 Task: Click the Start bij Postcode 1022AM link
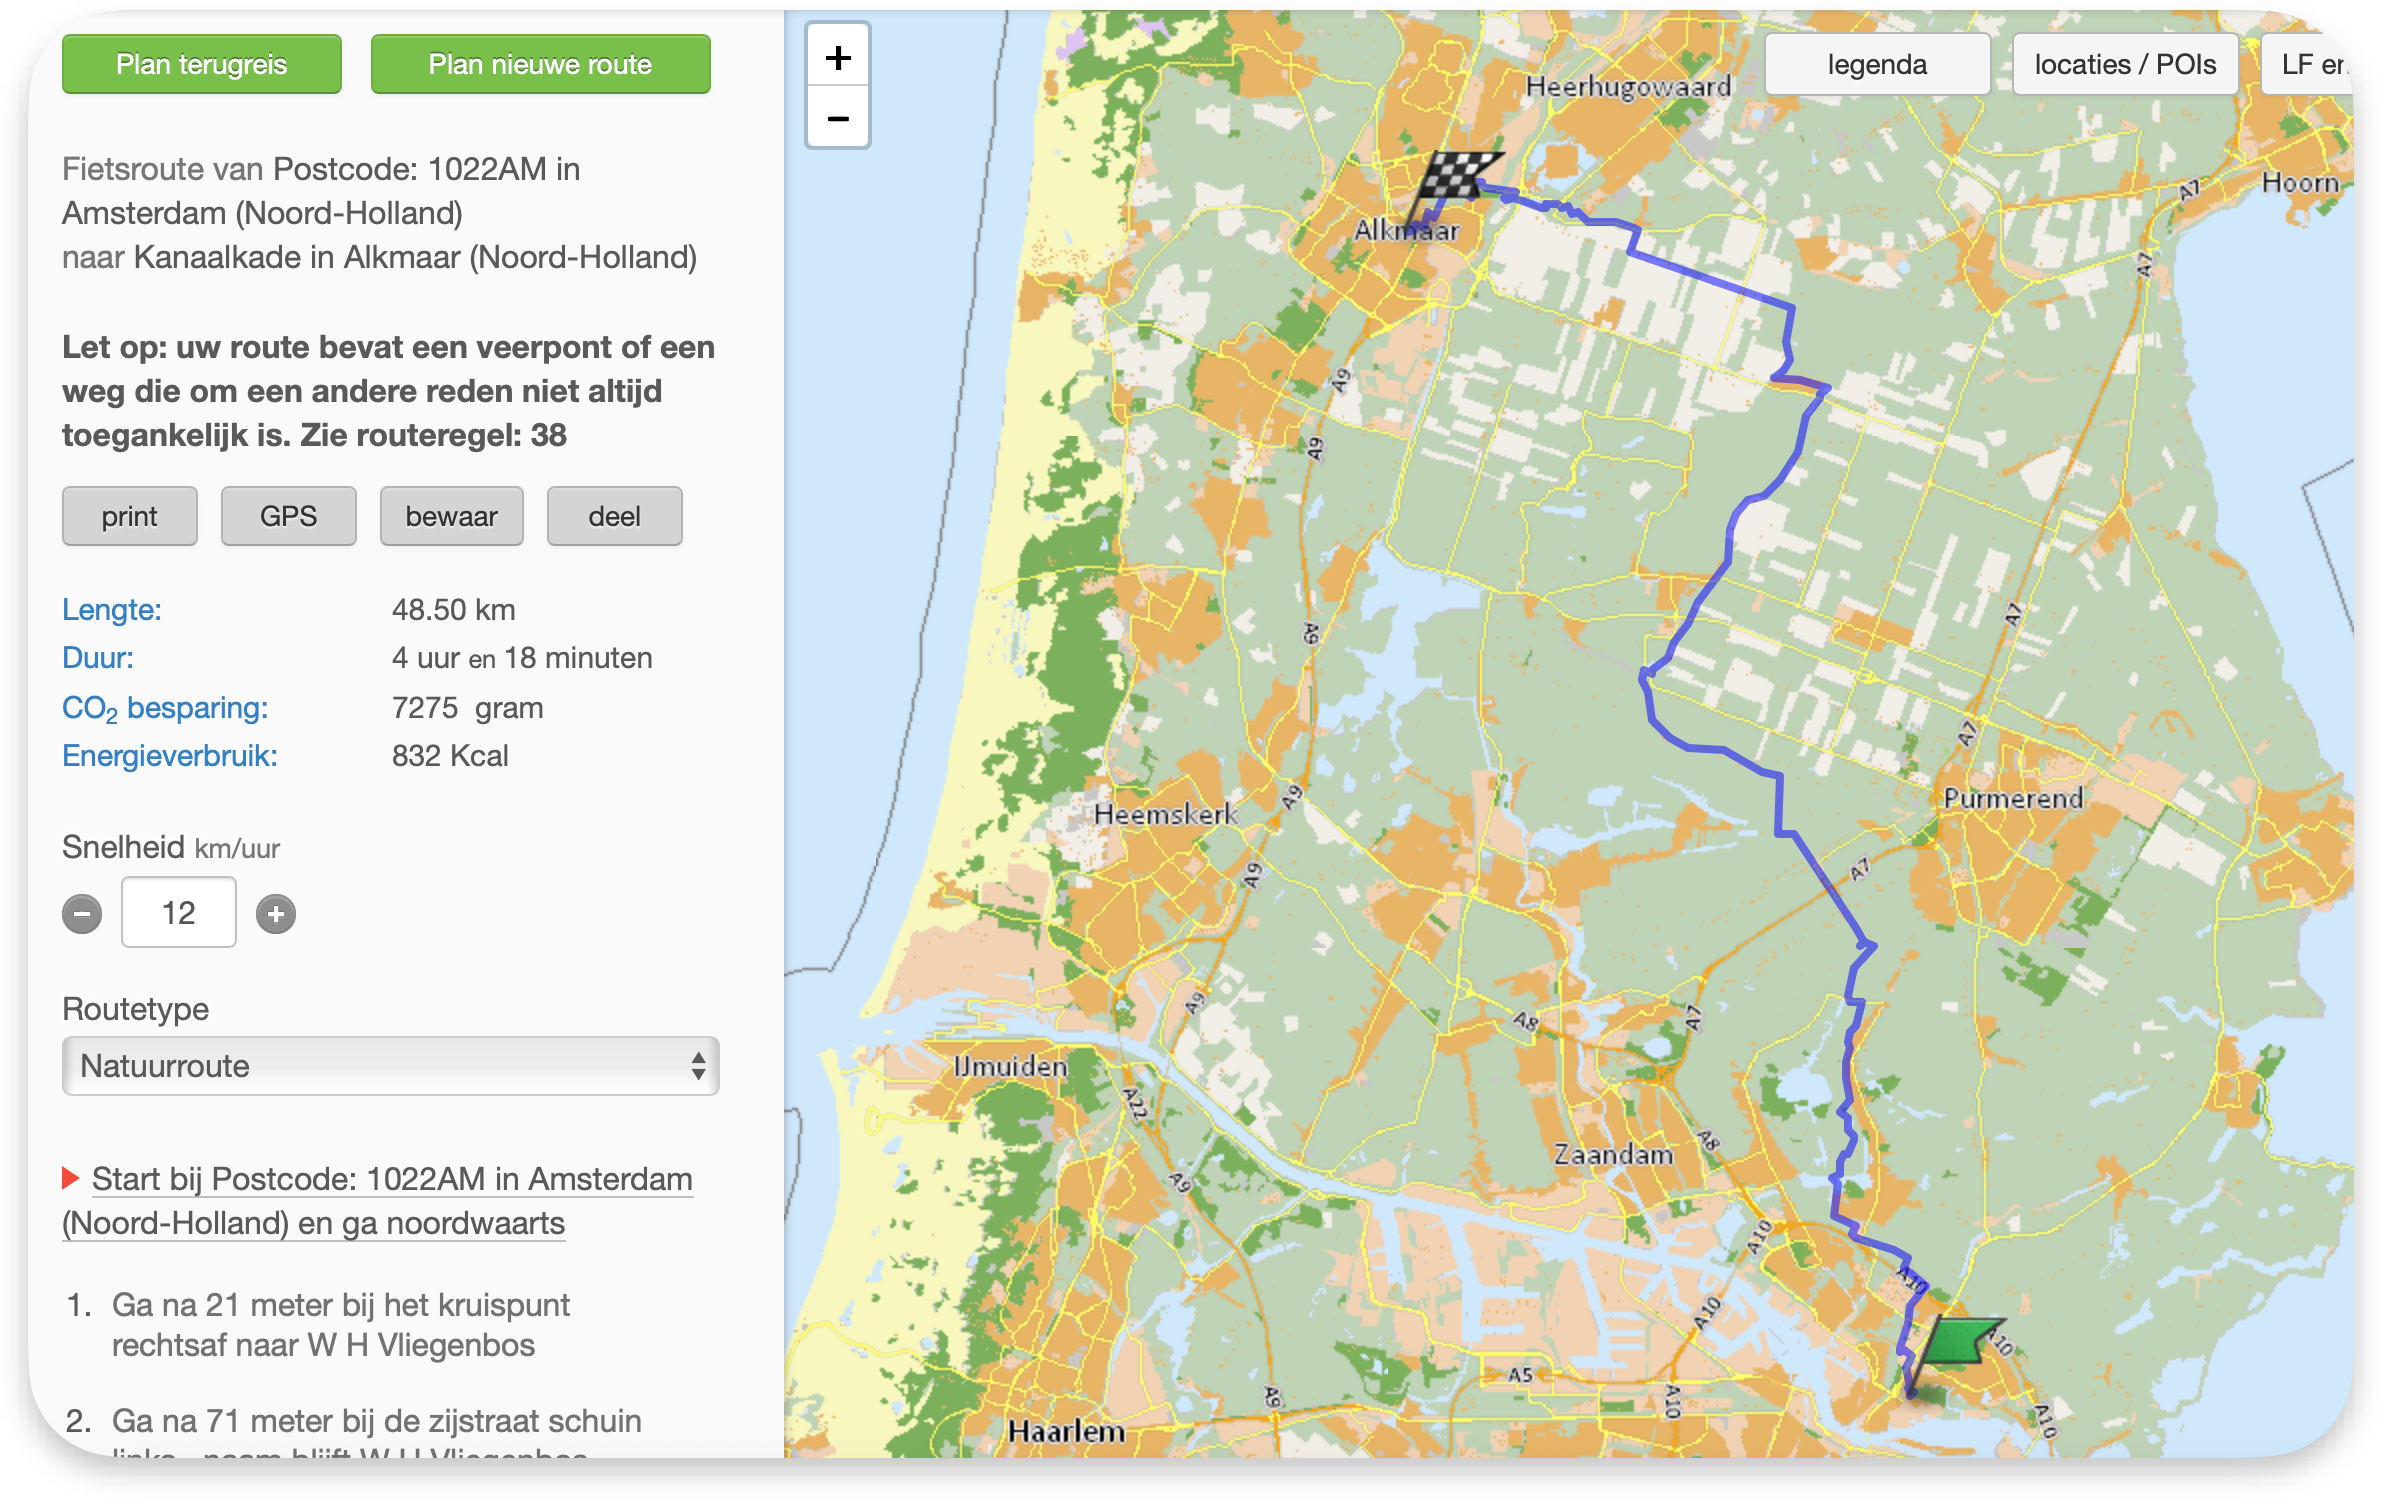pyautogui.click(x=392, y=1180)
